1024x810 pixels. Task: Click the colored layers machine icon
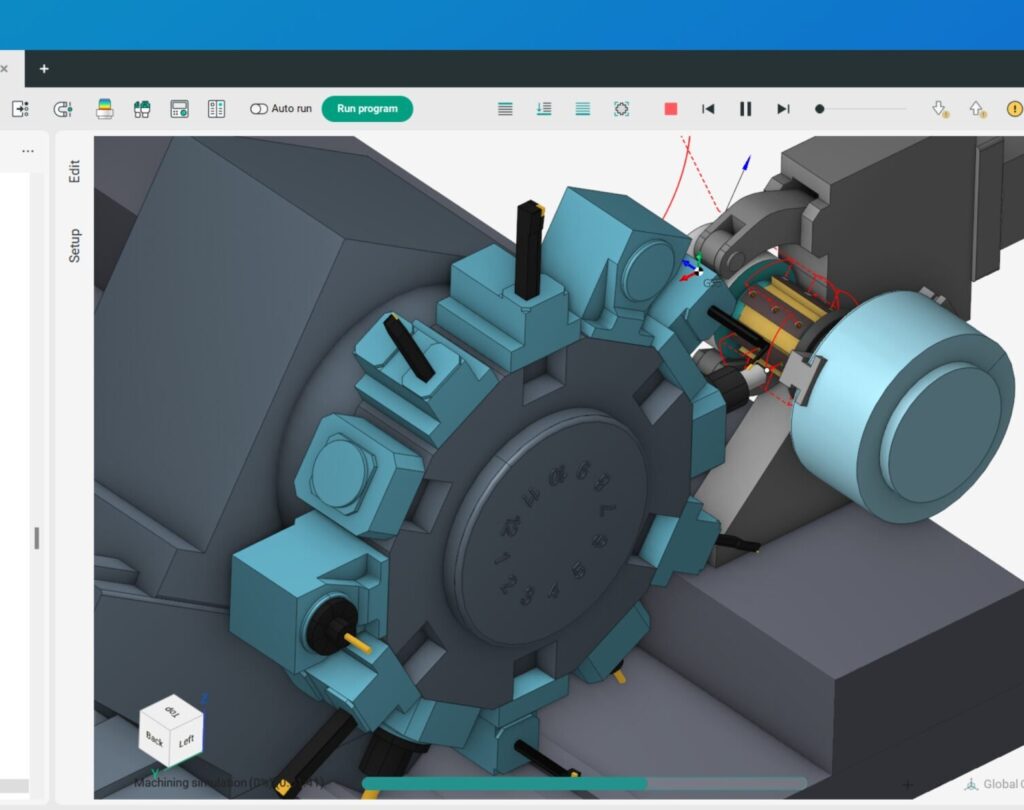click(104, 109)
